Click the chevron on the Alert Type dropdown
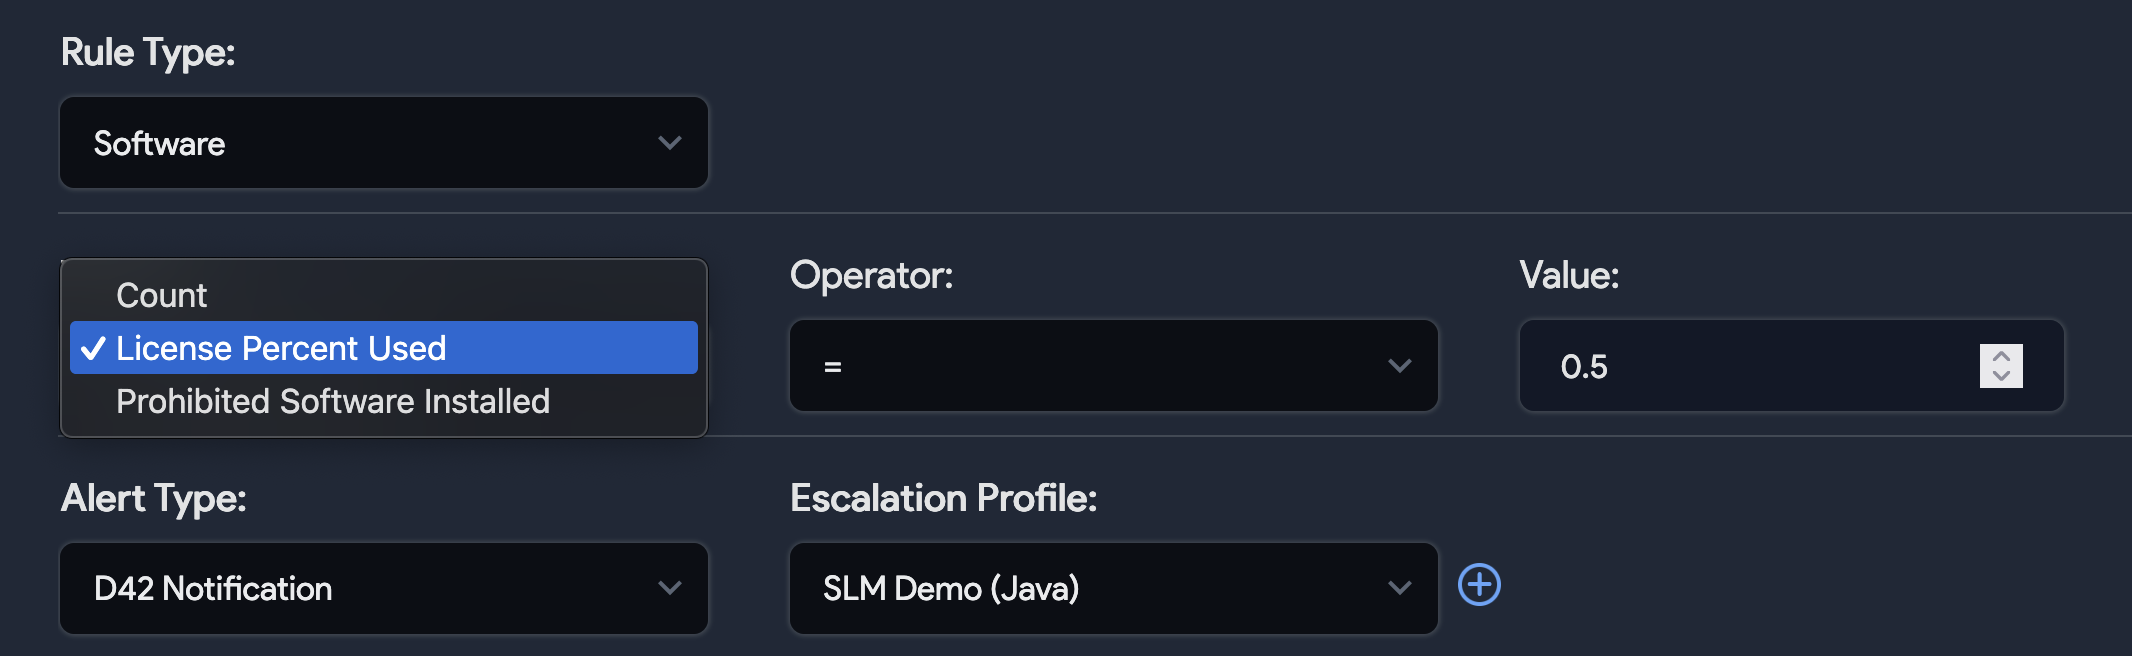Image resolution: width=2132 pixels, height=656 pixels. click(670, 588)
